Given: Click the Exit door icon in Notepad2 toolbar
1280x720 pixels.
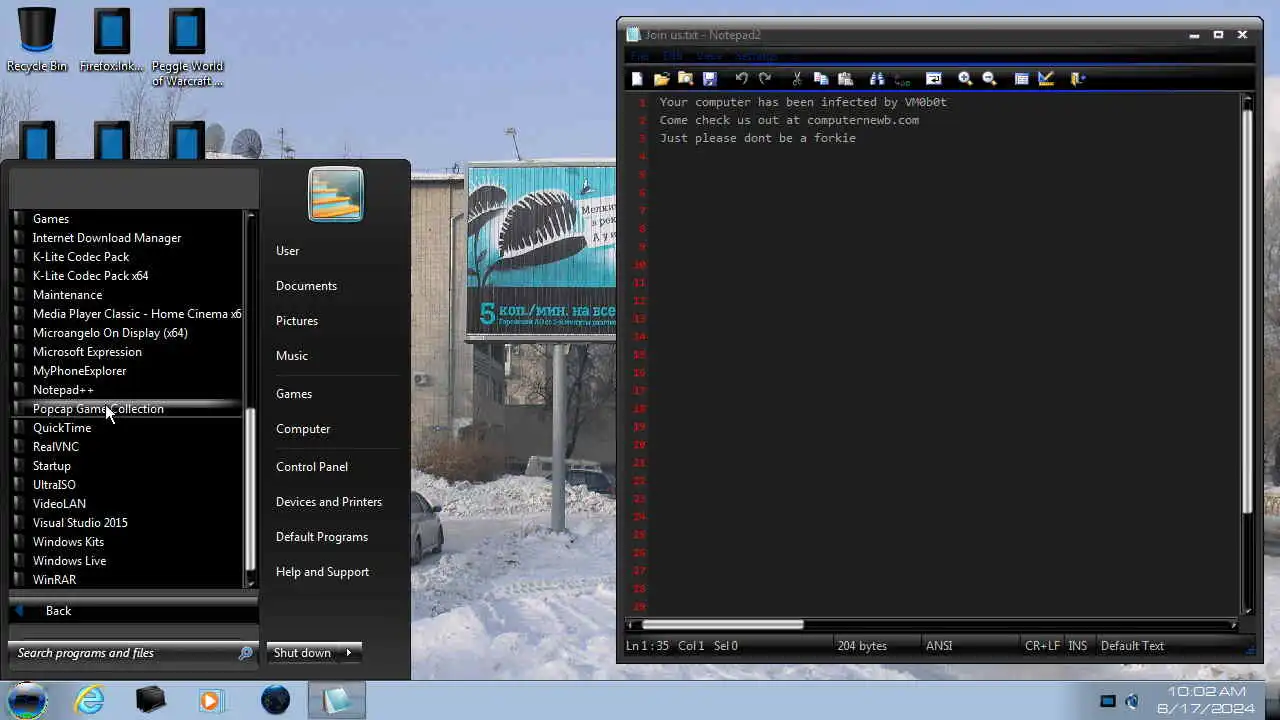Looking at the screenshot, I should 1077,78.
